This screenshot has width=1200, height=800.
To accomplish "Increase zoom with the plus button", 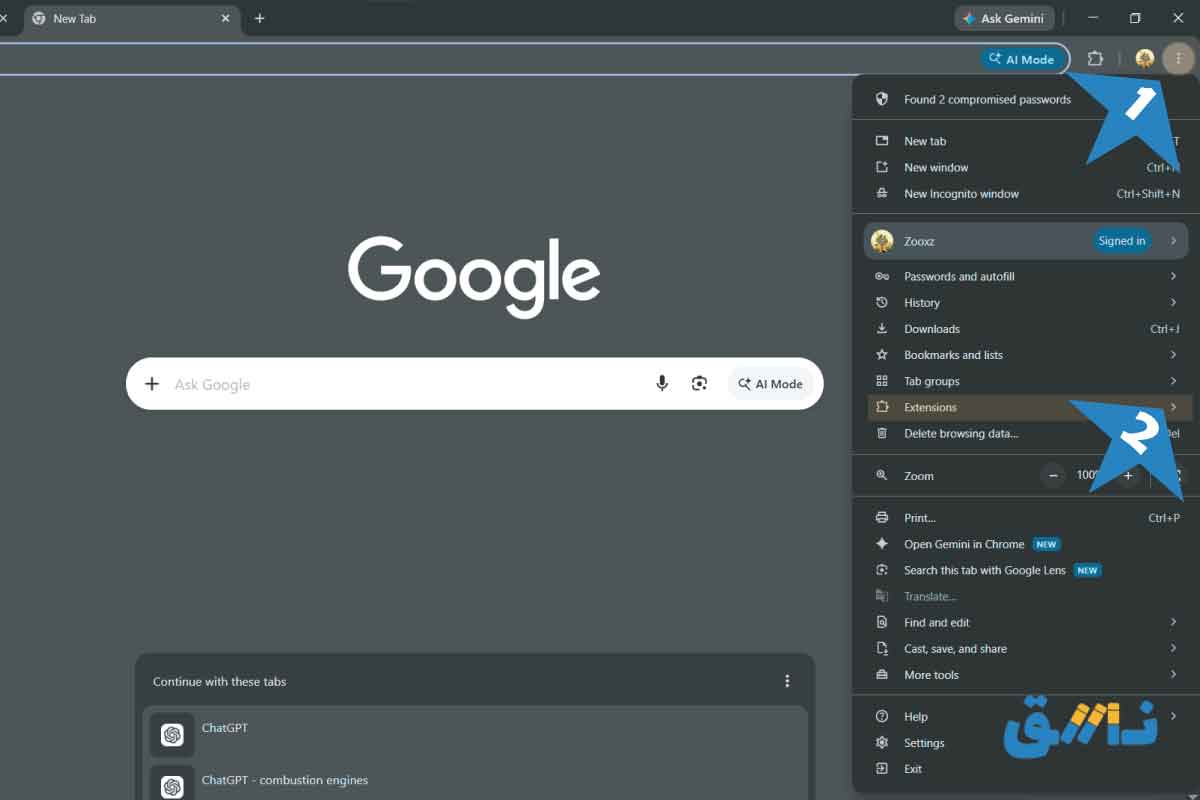I will pyautogui.click(x=1128, y=476).
